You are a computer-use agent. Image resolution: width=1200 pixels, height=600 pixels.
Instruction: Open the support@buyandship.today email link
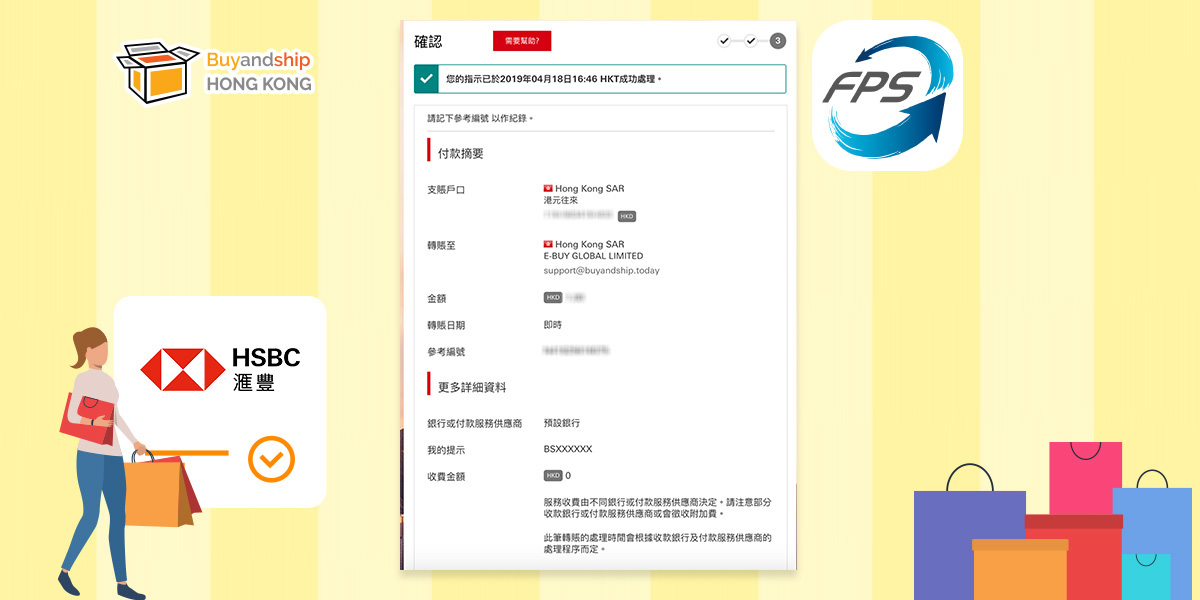coord(601,270)
